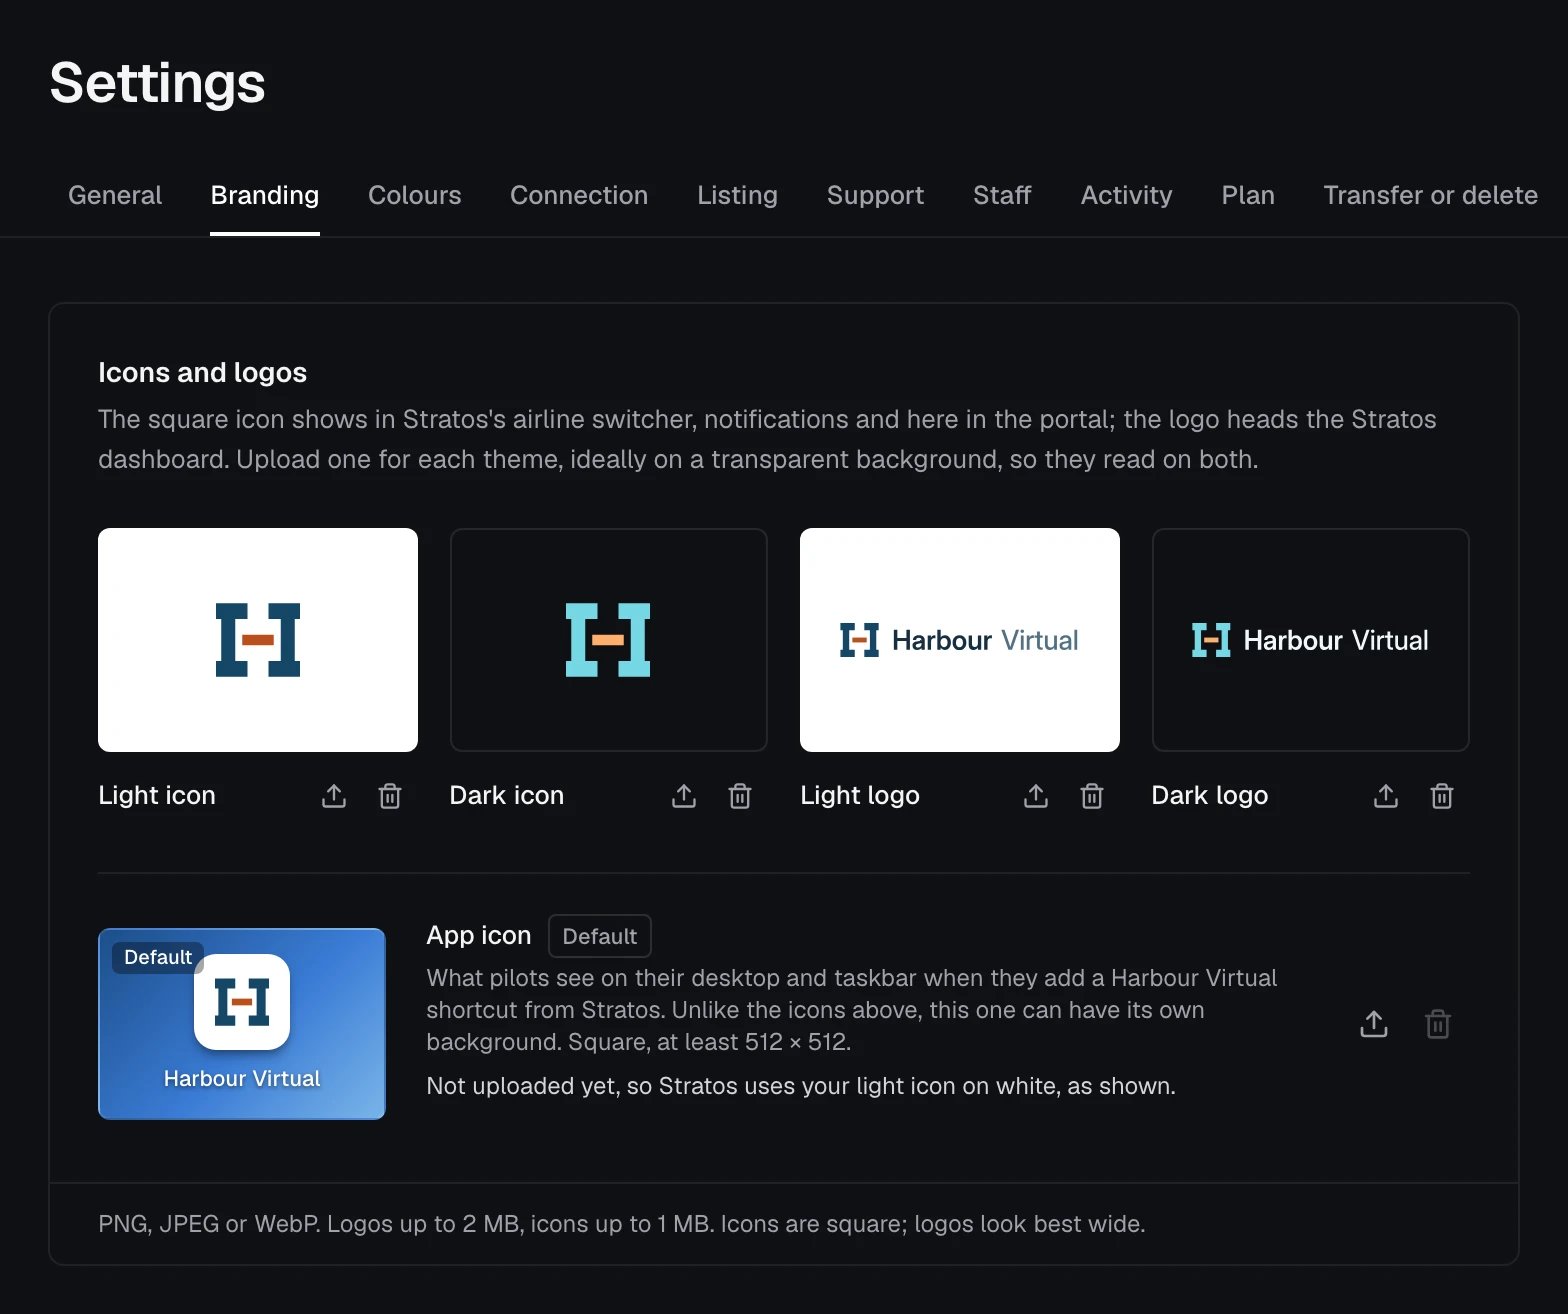Upload a new Light icon image
Viewport: 1568px width, 1314px height.
334,796
